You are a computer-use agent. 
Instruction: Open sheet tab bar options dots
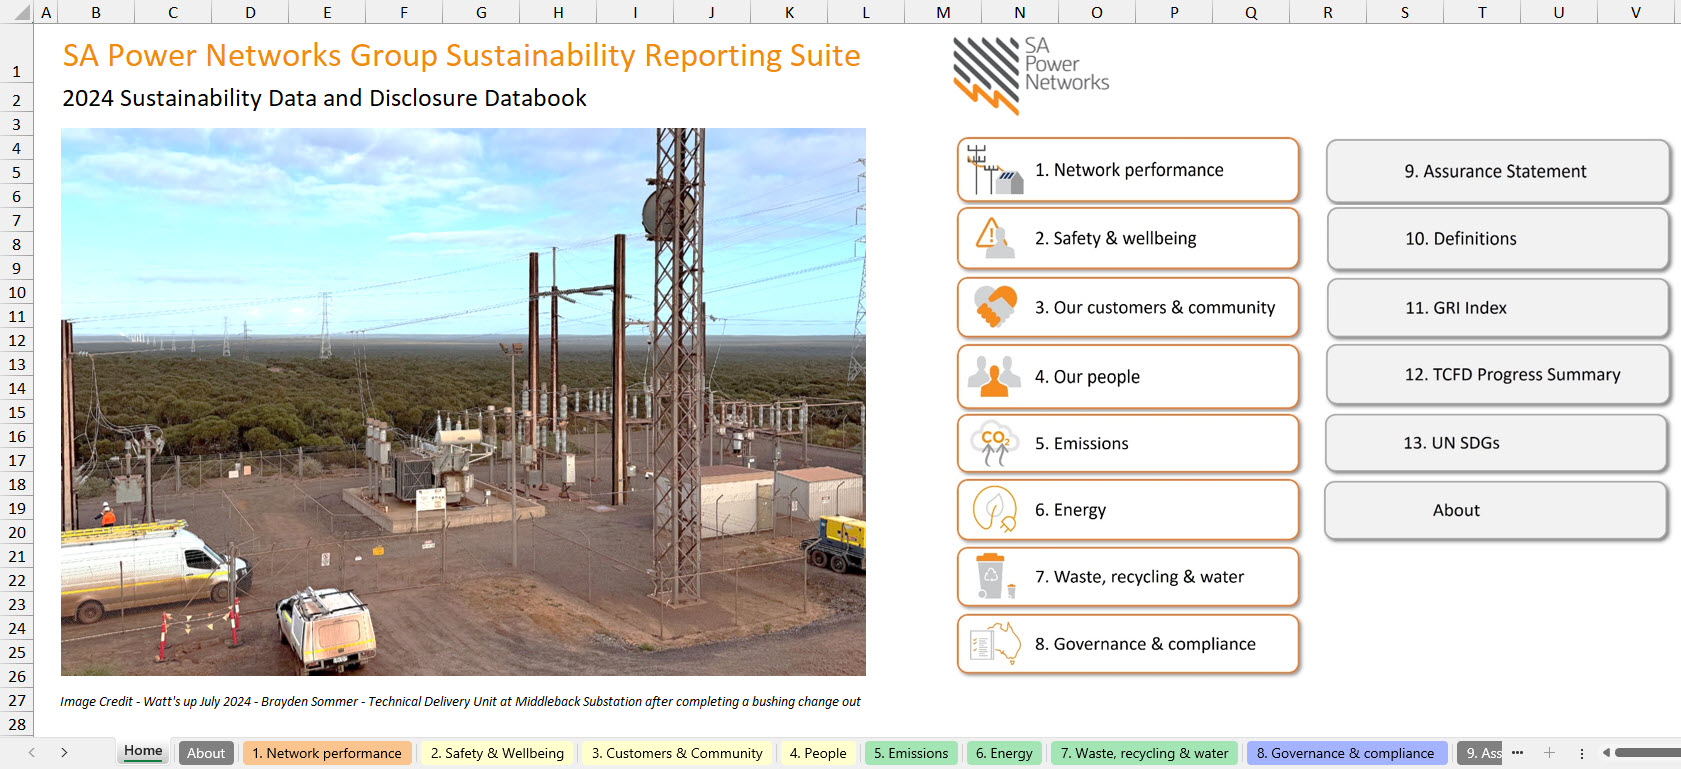tap(1582, 753)
